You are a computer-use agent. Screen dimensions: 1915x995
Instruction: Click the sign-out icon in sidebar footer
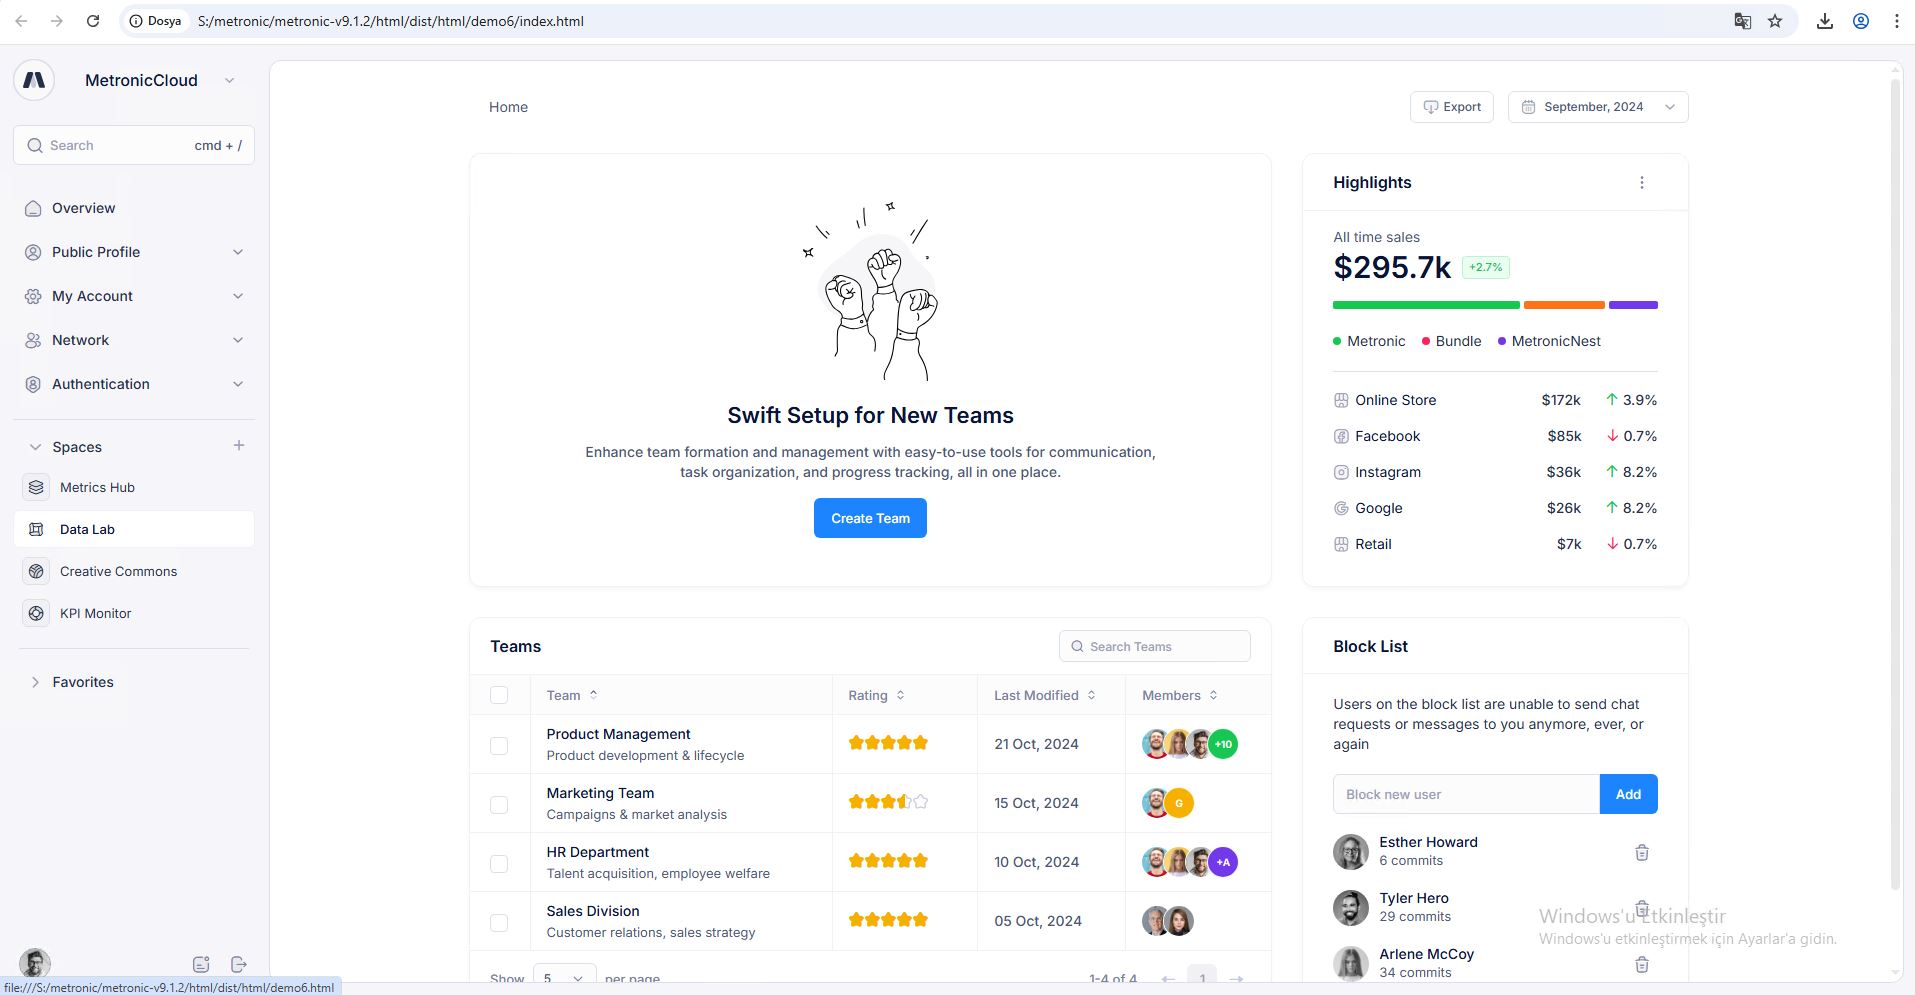(238, 964)
